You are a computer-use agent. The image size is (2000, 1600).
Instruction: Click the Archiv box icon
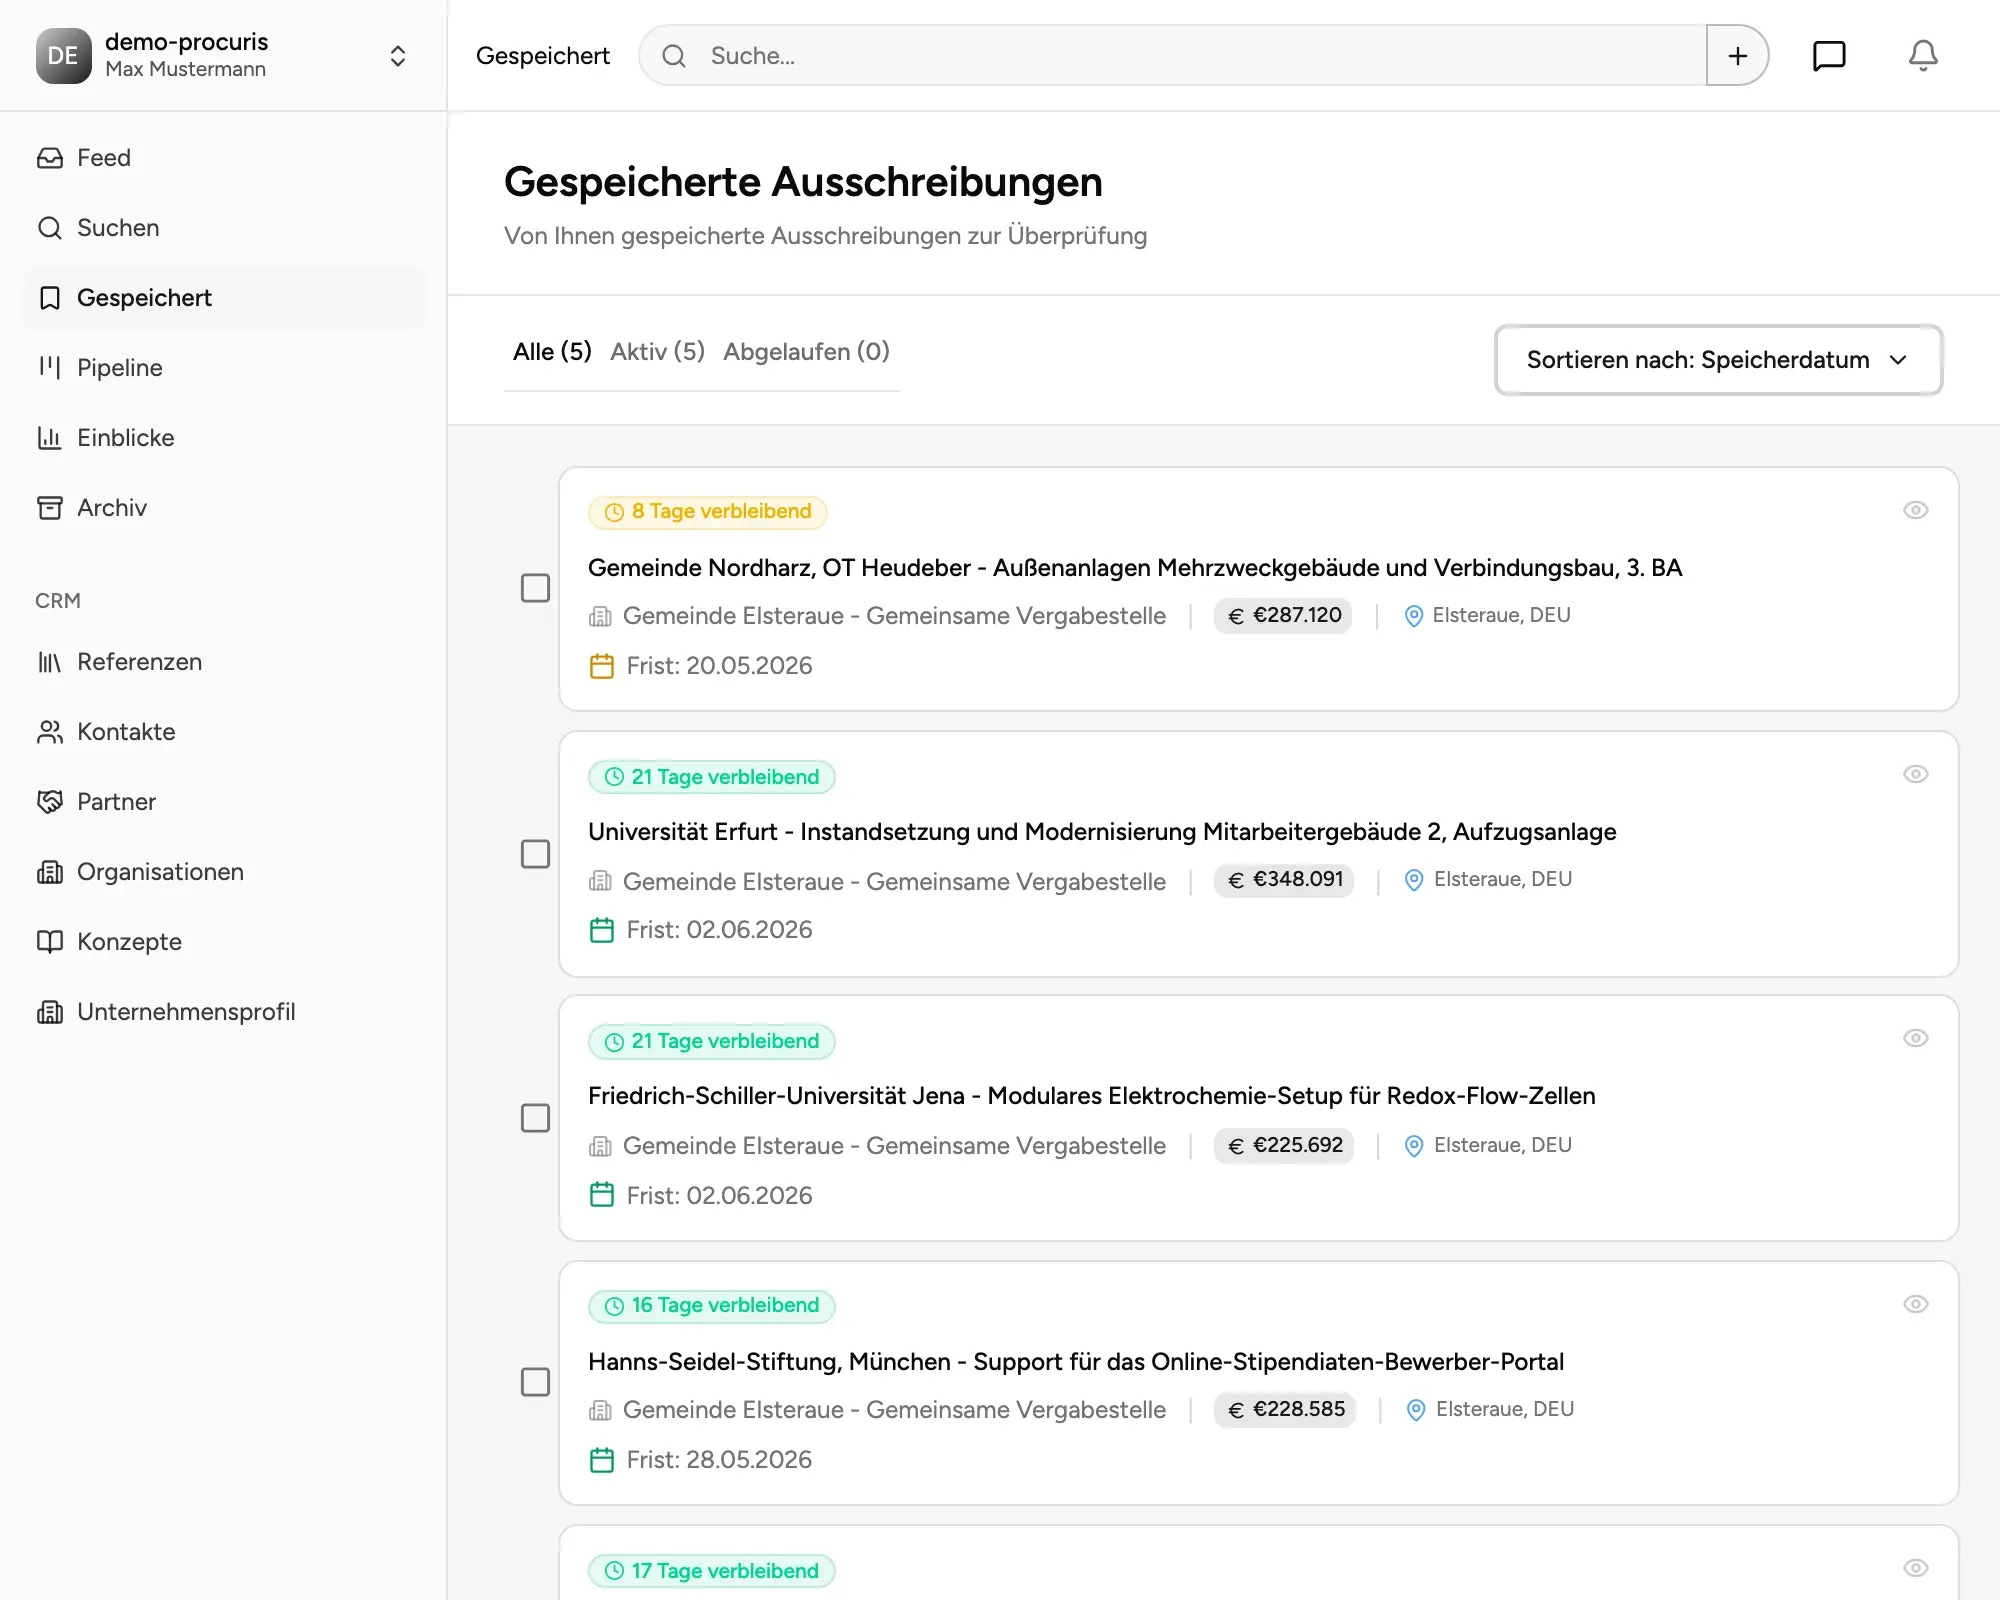[50, 508]
